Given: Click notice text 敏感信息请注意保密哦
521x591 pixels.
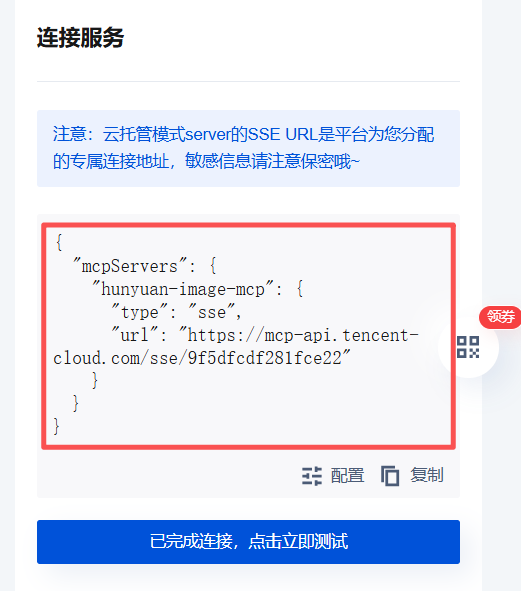Looking at the screenshot, I should point(272,161).
